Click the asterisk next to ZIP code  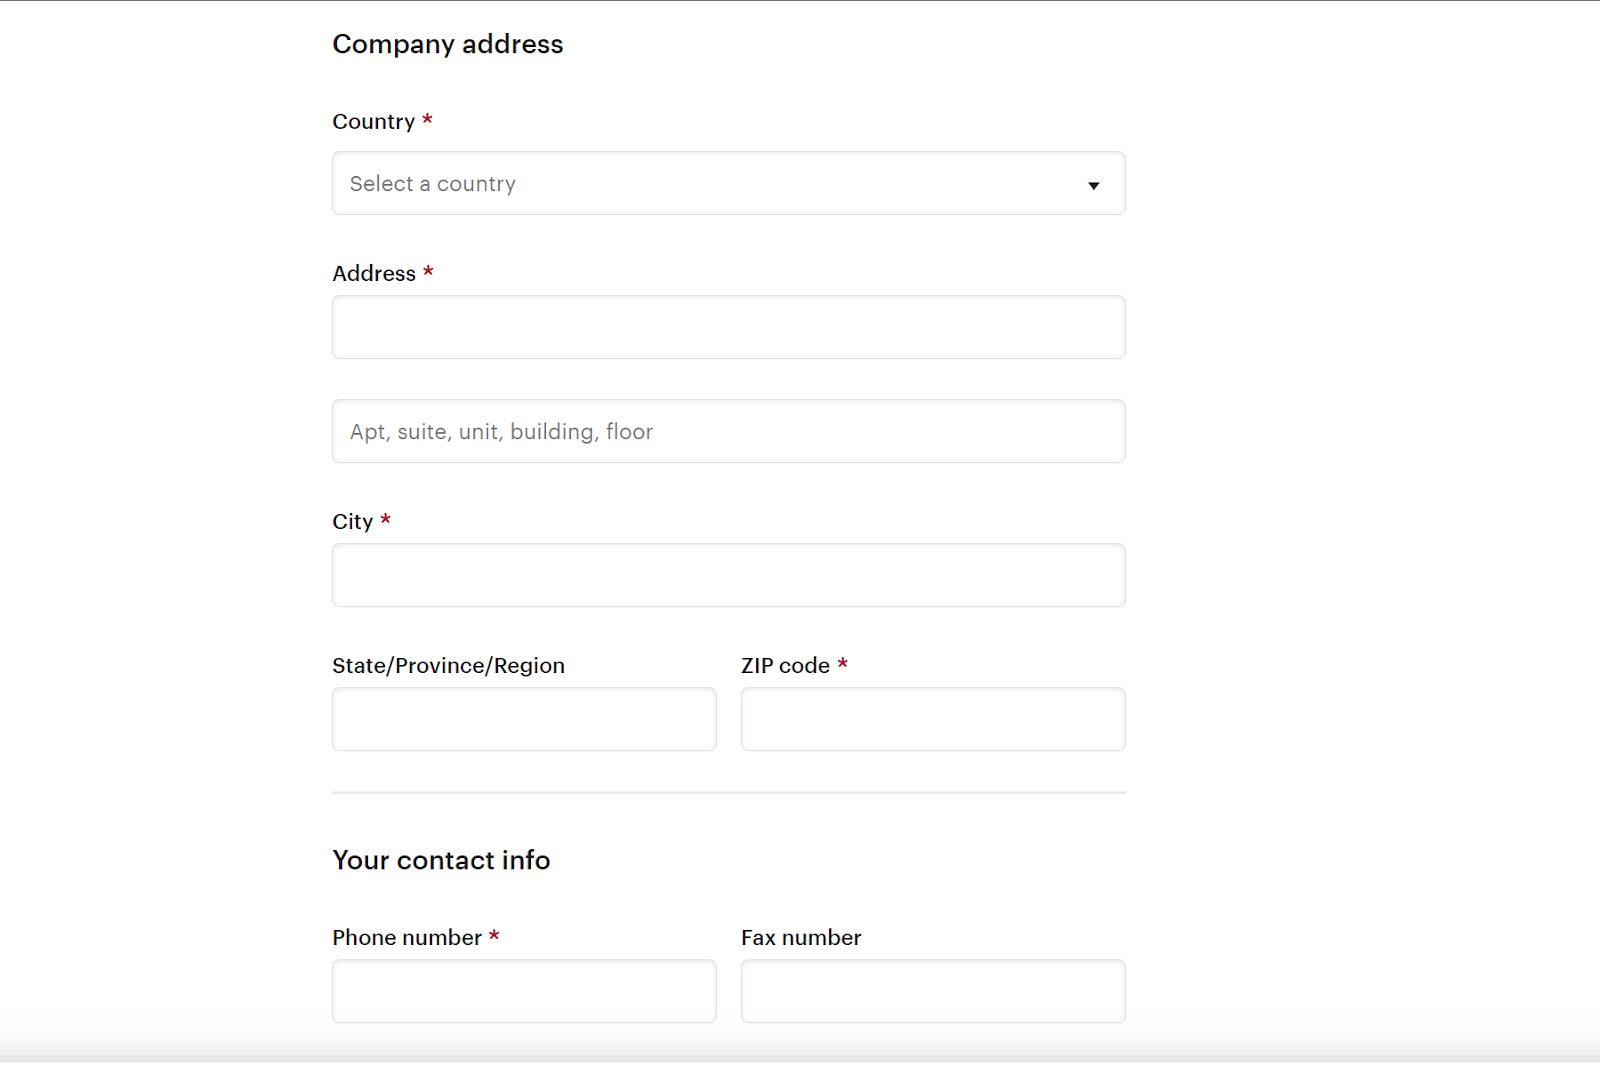[x=843, y=664]
